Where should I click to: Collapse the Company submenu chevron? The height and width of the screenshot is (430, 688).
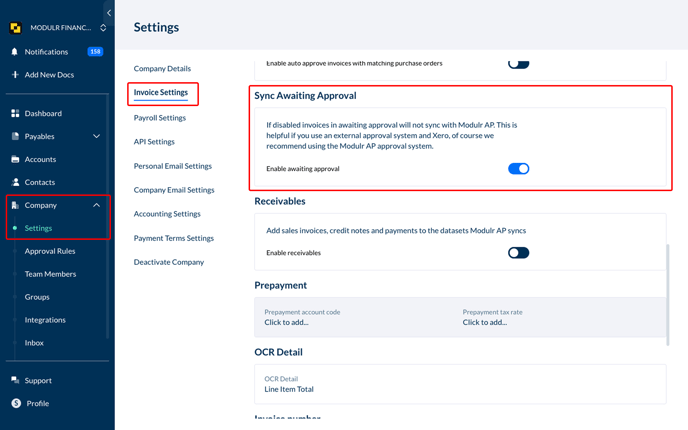pos(97,205)
